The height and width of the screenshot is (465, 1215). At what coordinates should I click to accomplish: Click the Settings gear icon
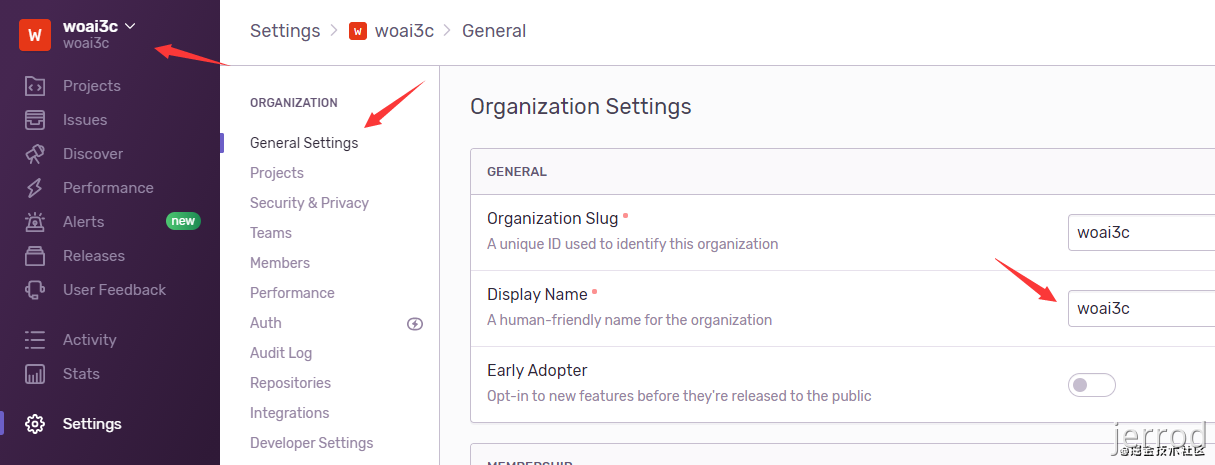coord(35,424)
